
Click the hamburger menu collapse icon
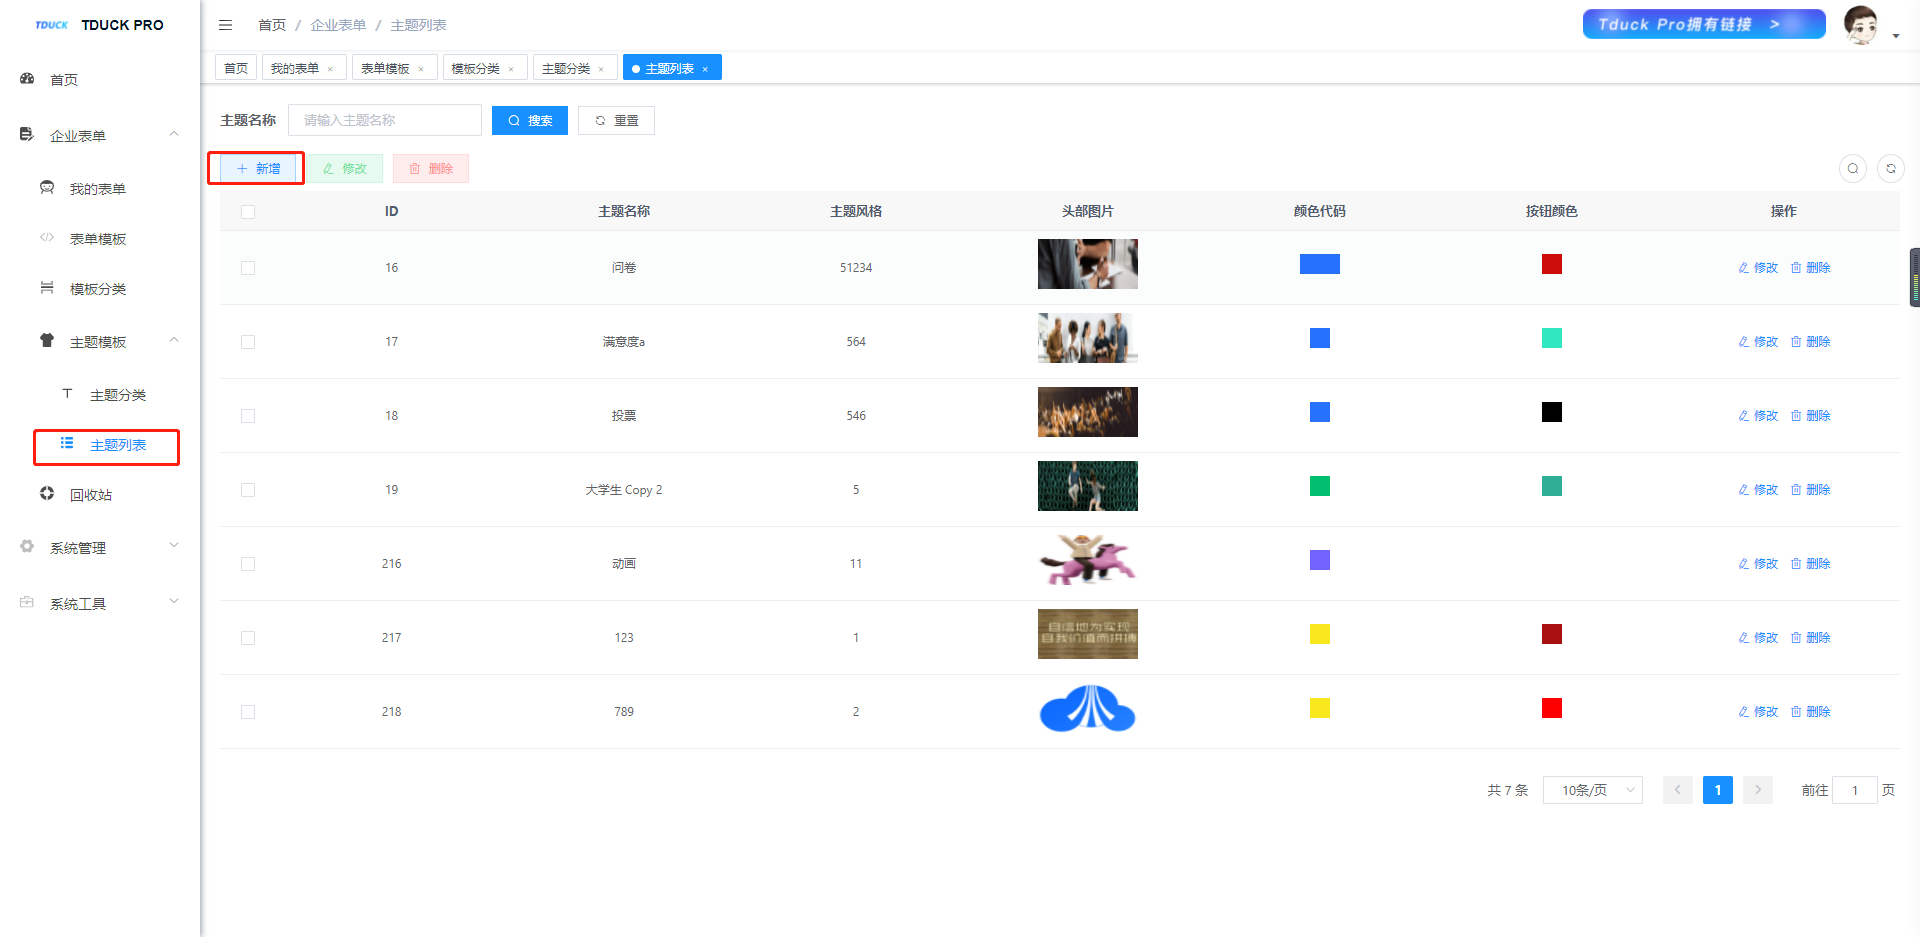pyautogui.click(x=225, y=25)
